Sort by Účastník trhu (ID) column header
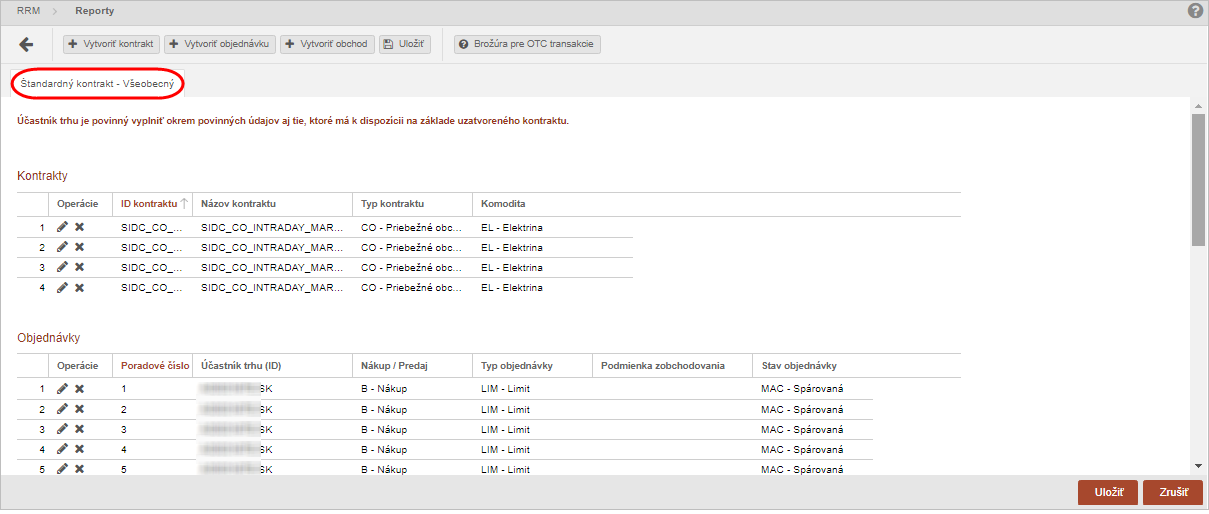 click(x=272, y=365)
